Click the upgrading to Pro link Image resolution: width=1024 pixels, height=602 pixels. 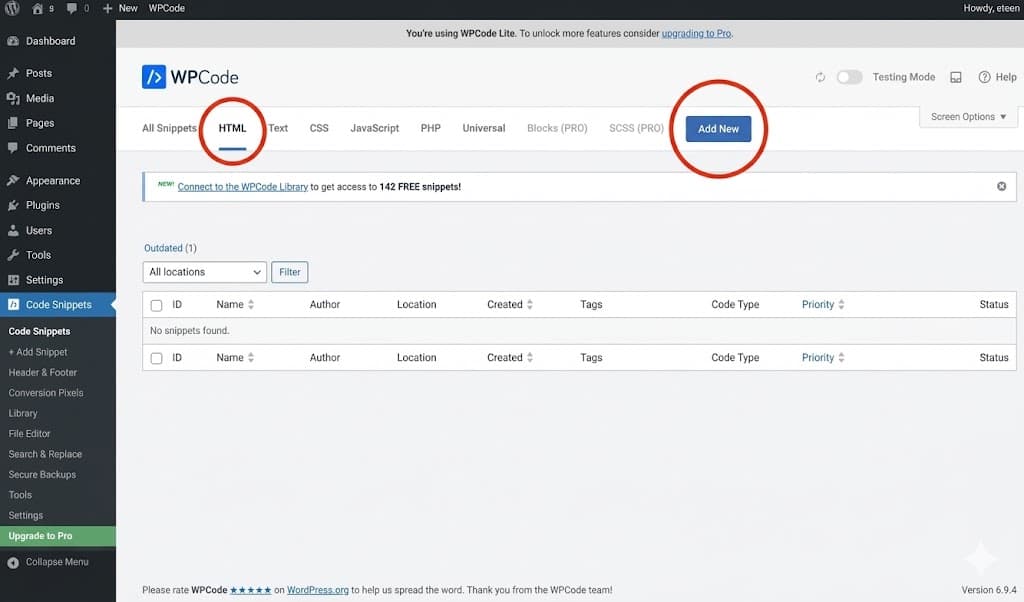point(696,33)
